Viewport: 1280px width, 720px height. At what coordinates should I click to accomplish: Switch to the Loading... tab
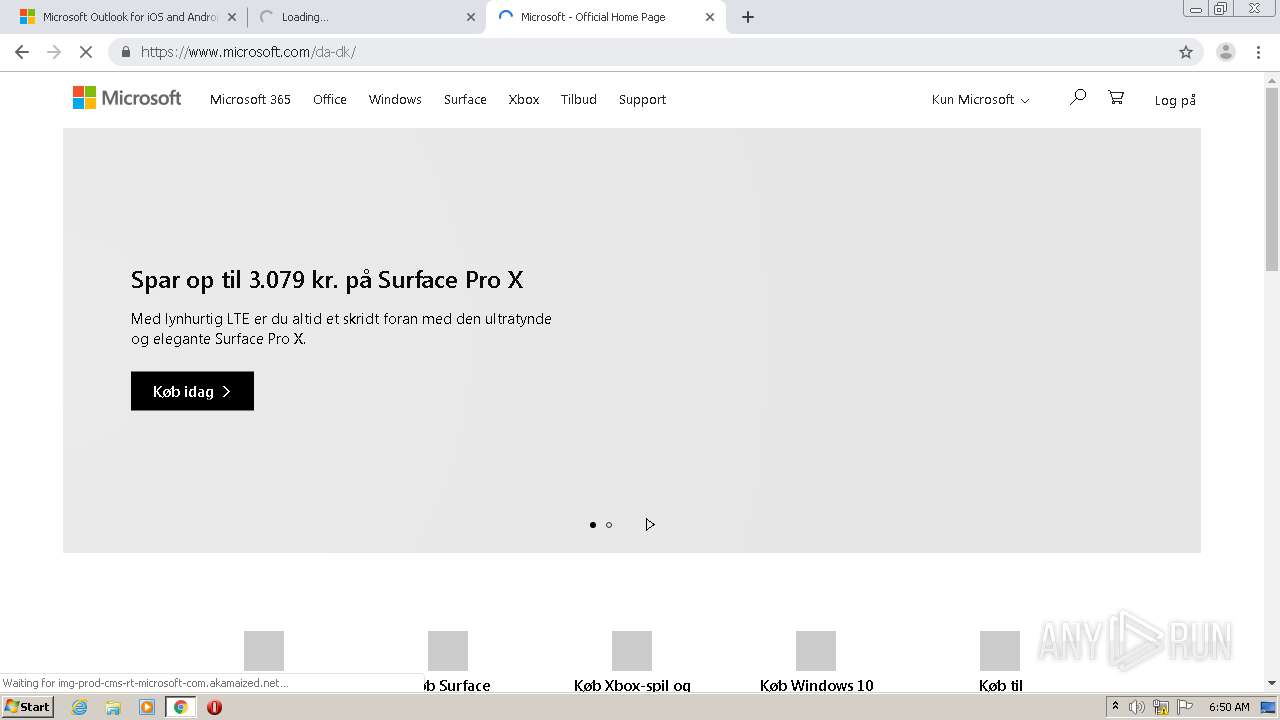coord(366,17)
